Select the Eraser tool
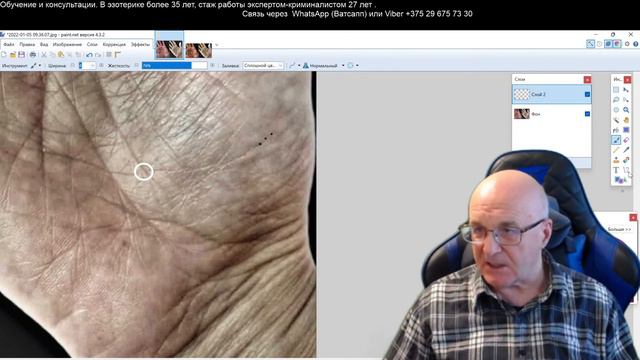Viewport: 640px width, 360px height. (626, 140)
